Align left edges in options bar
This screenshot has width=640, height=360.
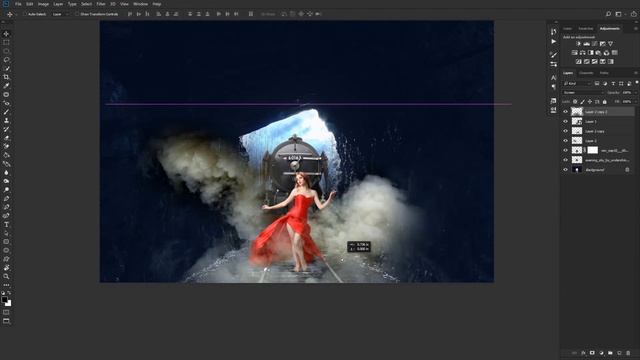pyautogui.click(x=159, y=14)
